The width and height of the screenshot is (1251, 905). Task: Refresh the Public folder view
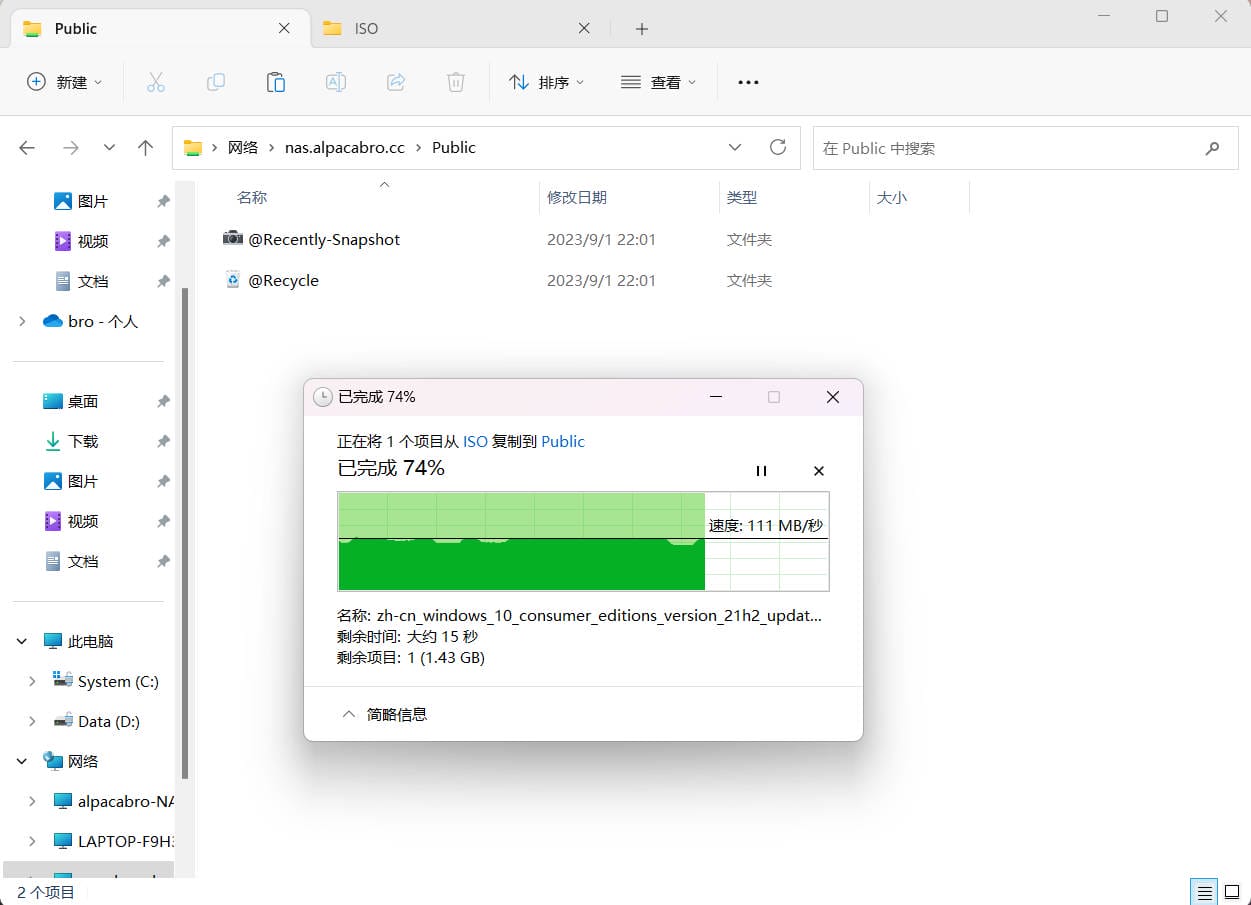coord(778,147)
